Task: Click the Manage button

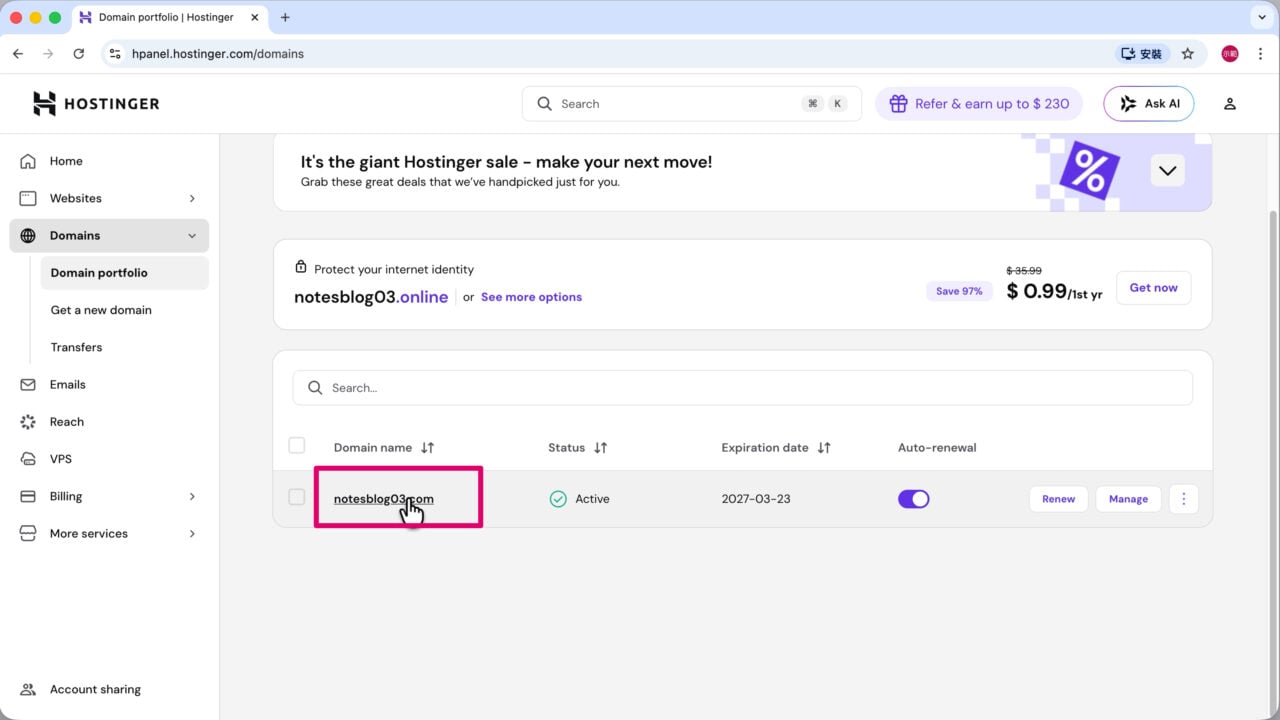Action: coord(1128,499)
